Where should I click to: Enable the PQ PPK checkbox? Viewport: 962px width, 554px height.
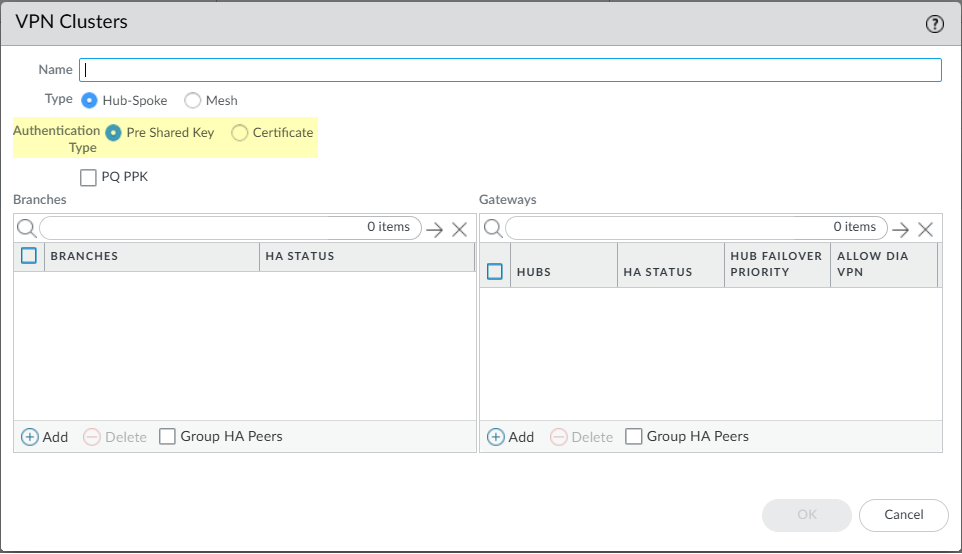pos(88,177)
